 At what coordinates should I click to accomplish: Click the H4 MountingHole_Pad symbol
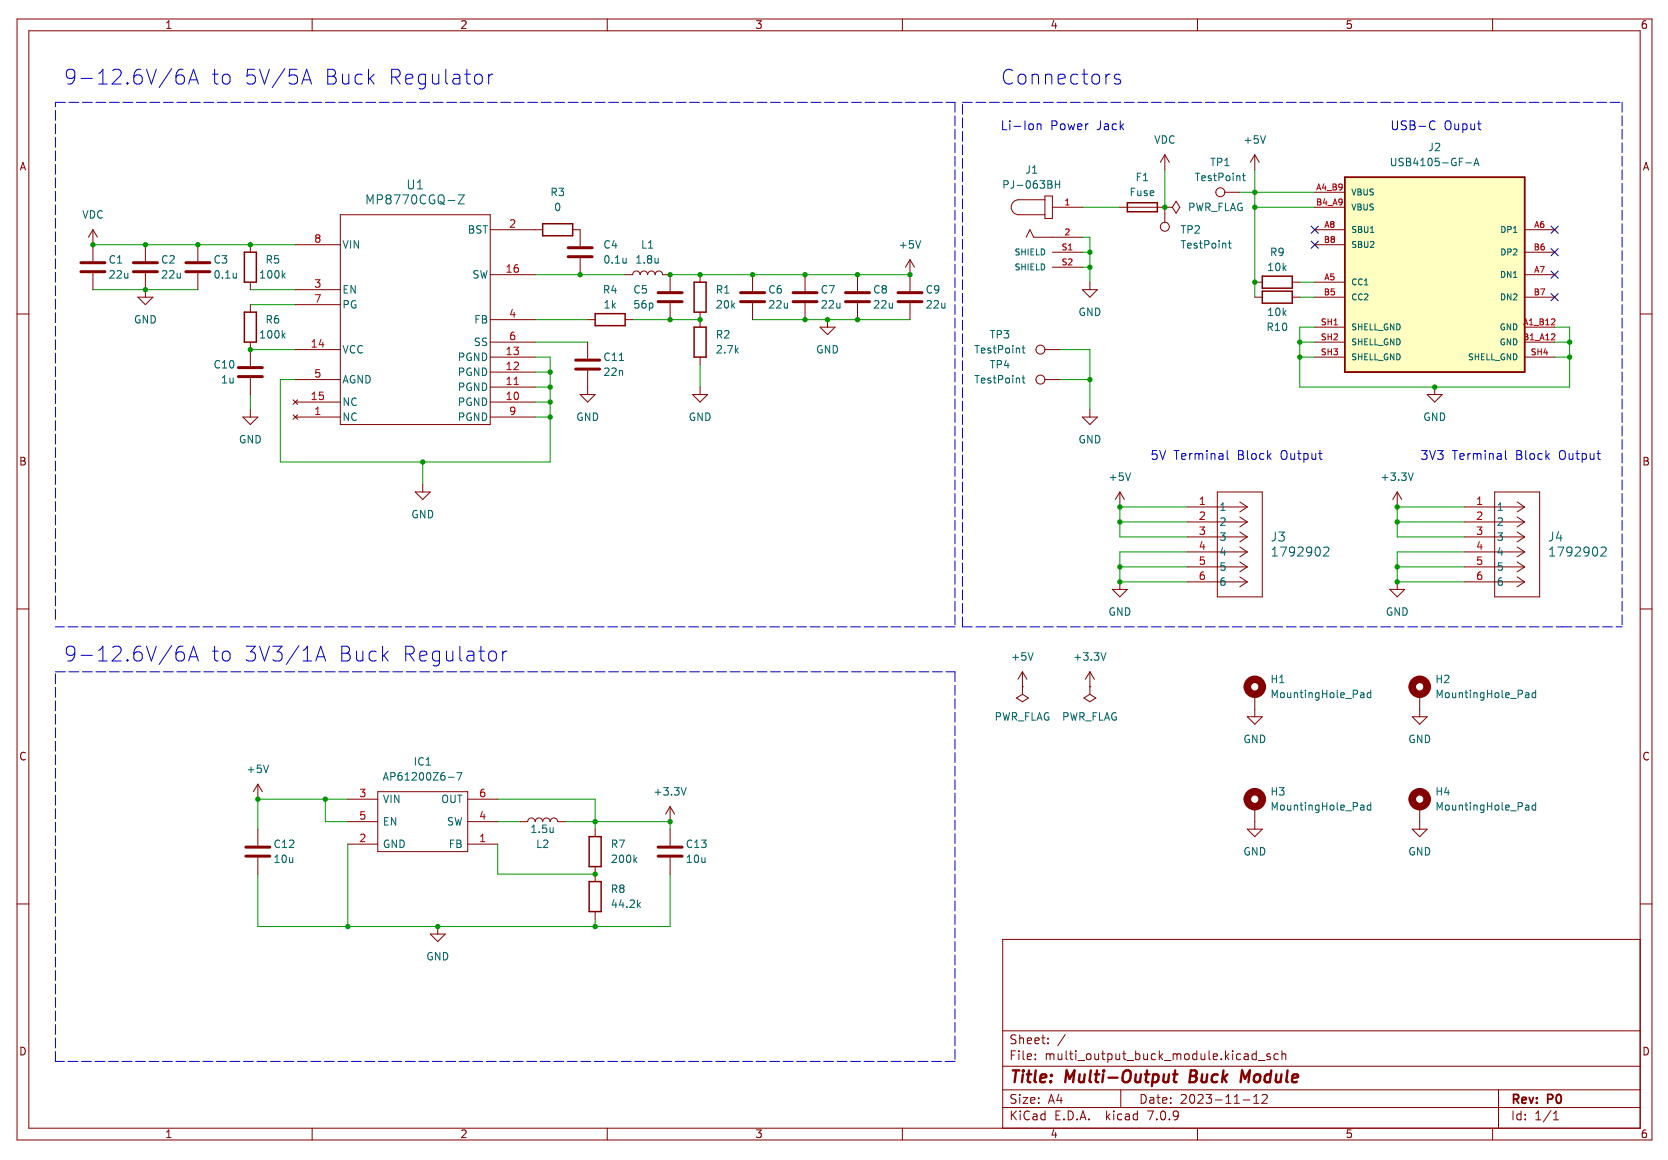(x=1419, y=799)
